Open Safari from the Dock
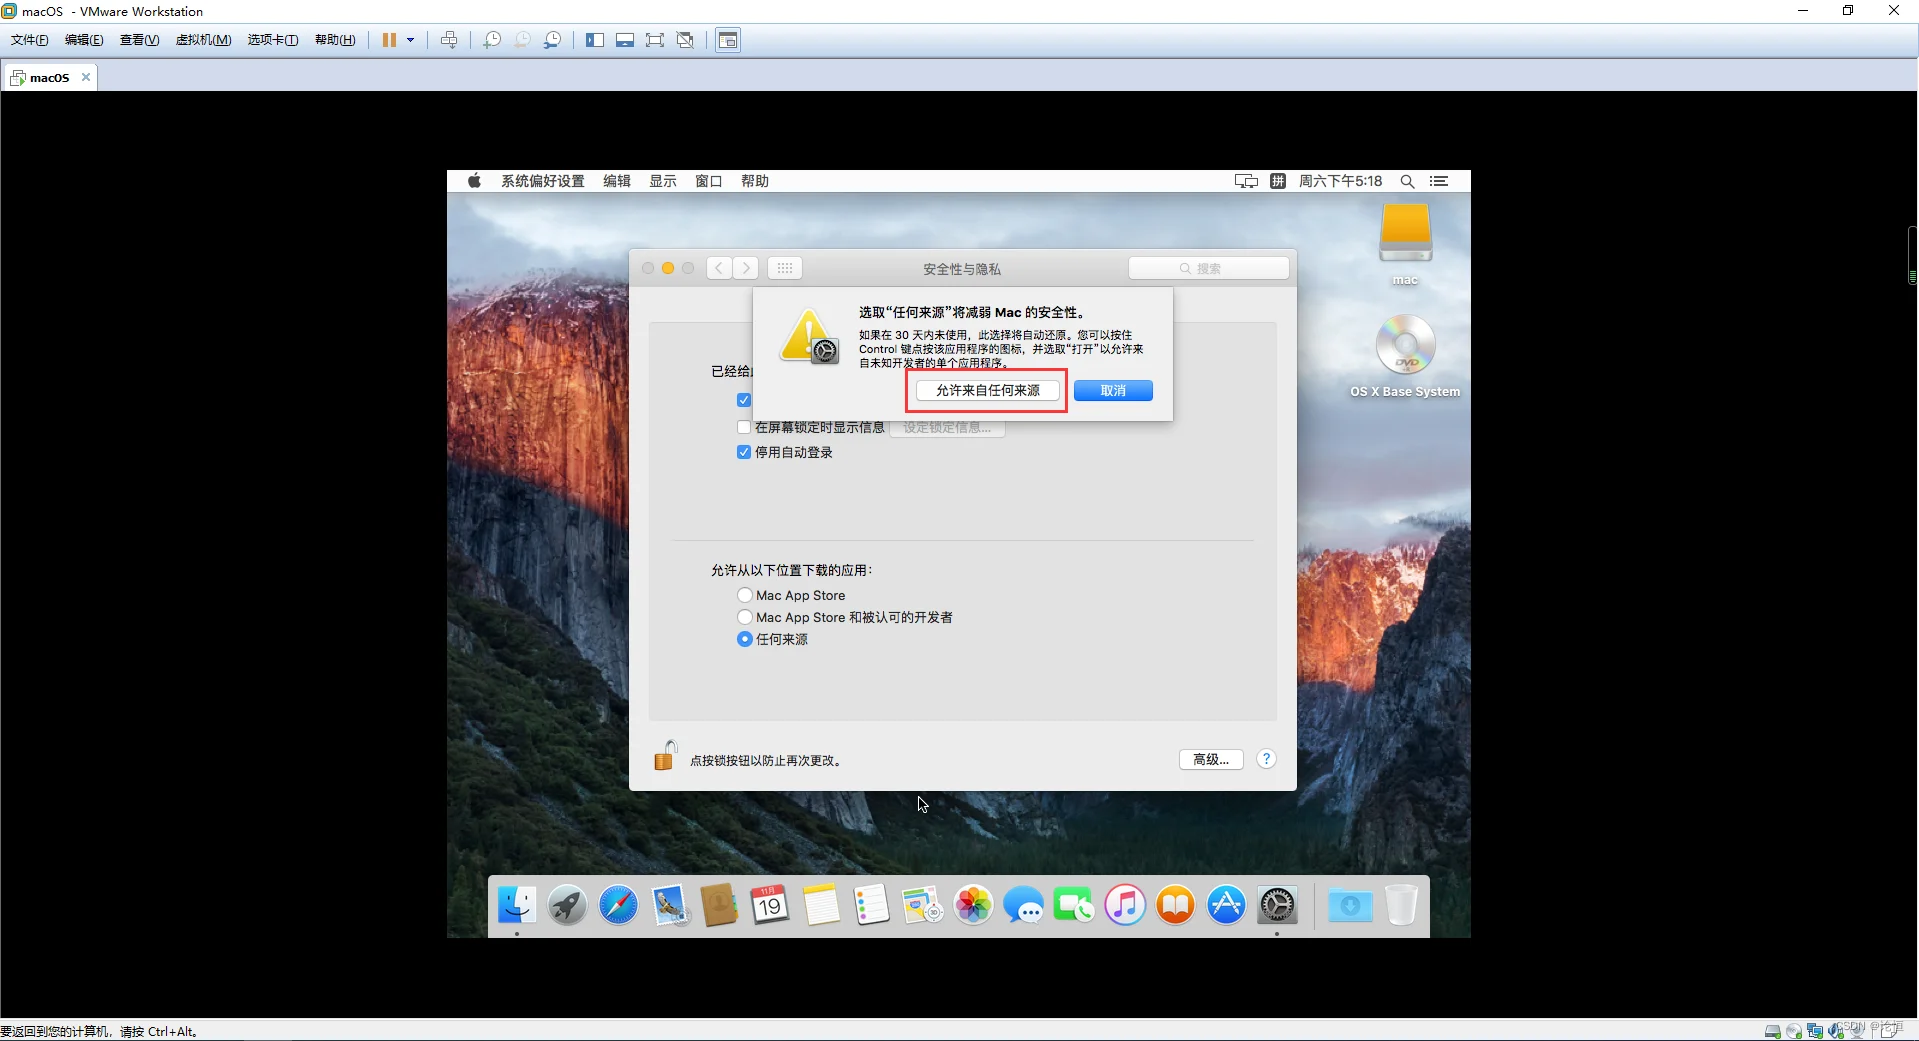 618,905
